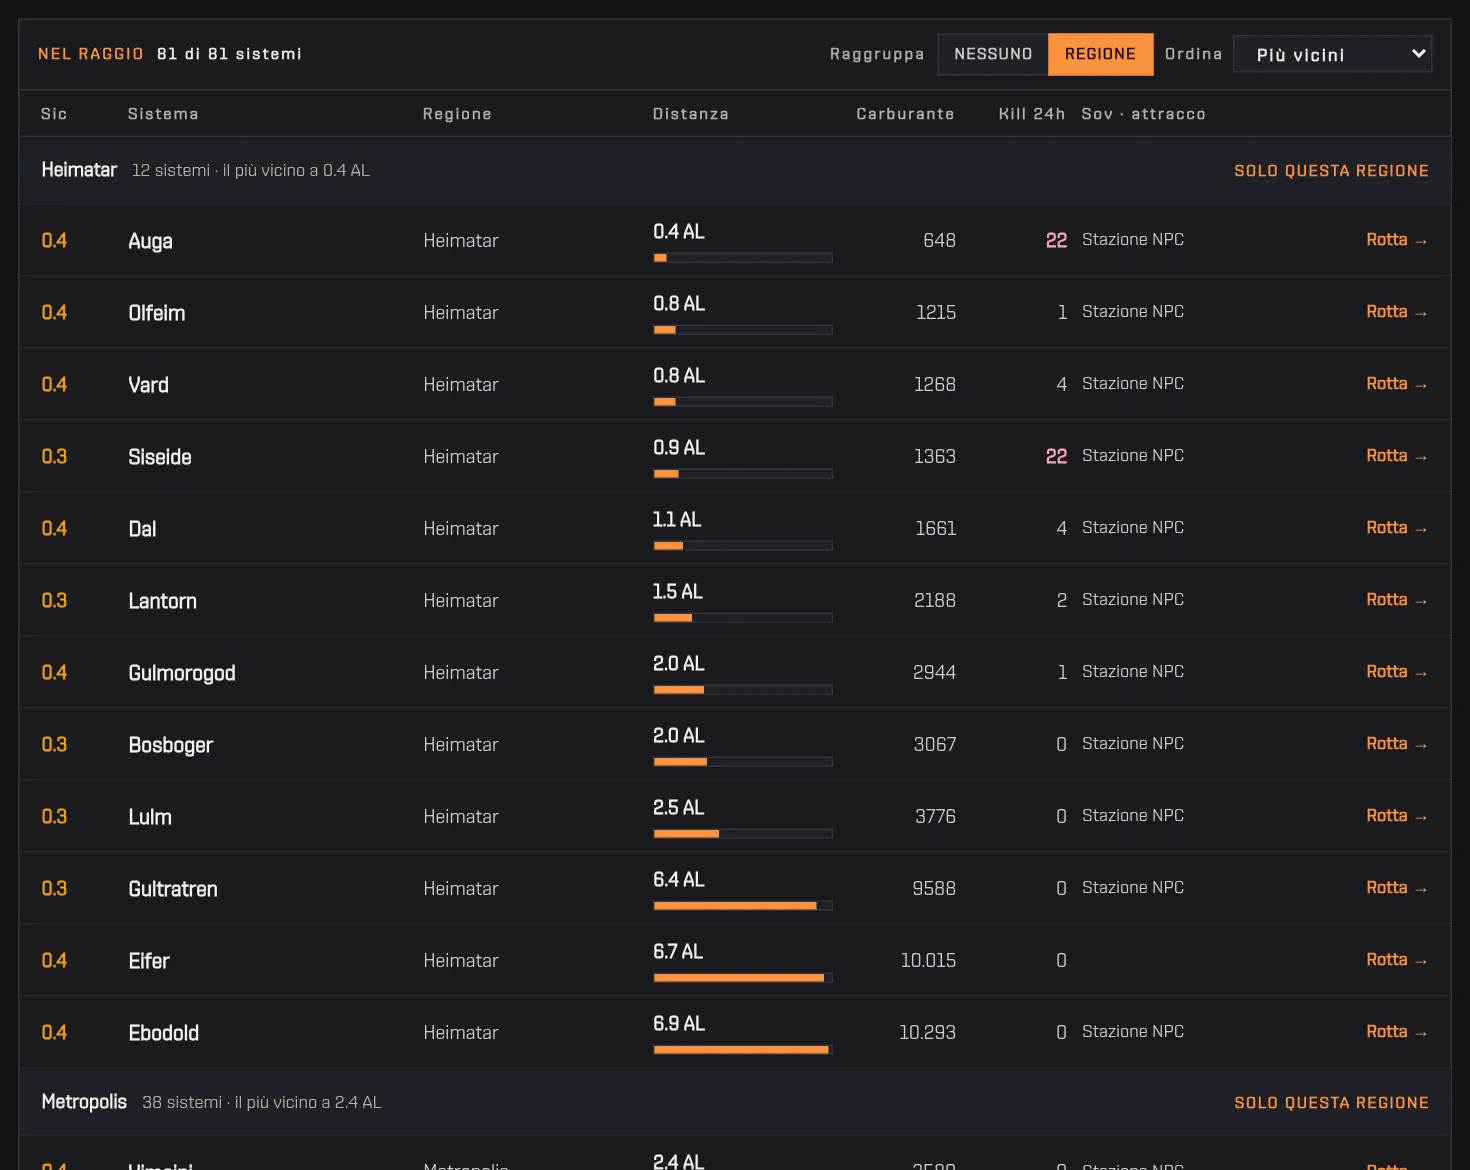The image size is (1470, 1170).
Task: Sort by the Carburante column header
Action: click(905, 114)
